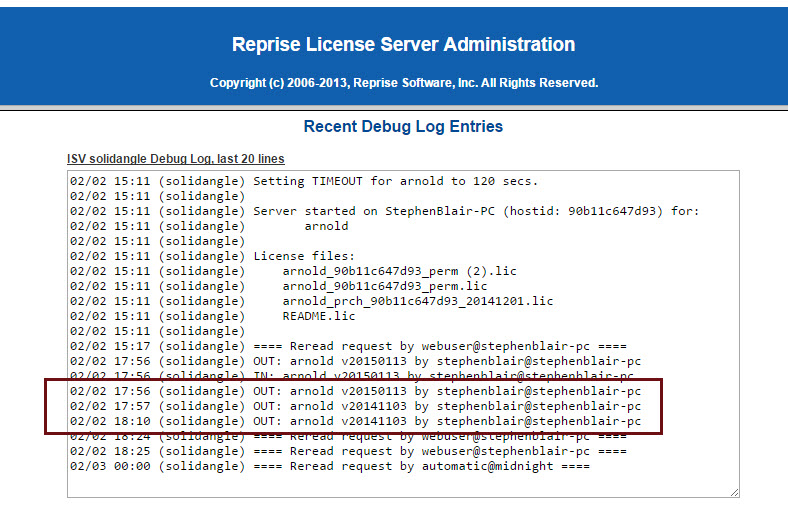Viewport: 788px width, 519px height.
Task: Click the Reprise Software copyright notice
Action: 403,83
